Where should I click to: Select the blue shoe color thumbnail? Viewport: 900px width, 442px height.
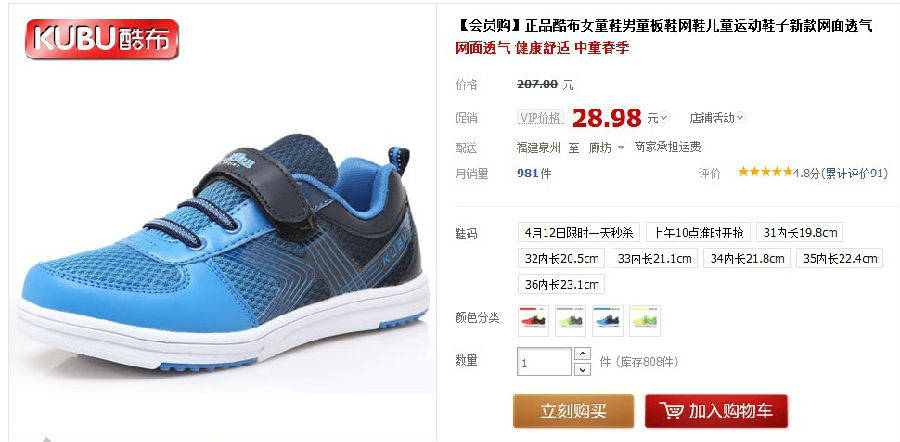[608, 321]
